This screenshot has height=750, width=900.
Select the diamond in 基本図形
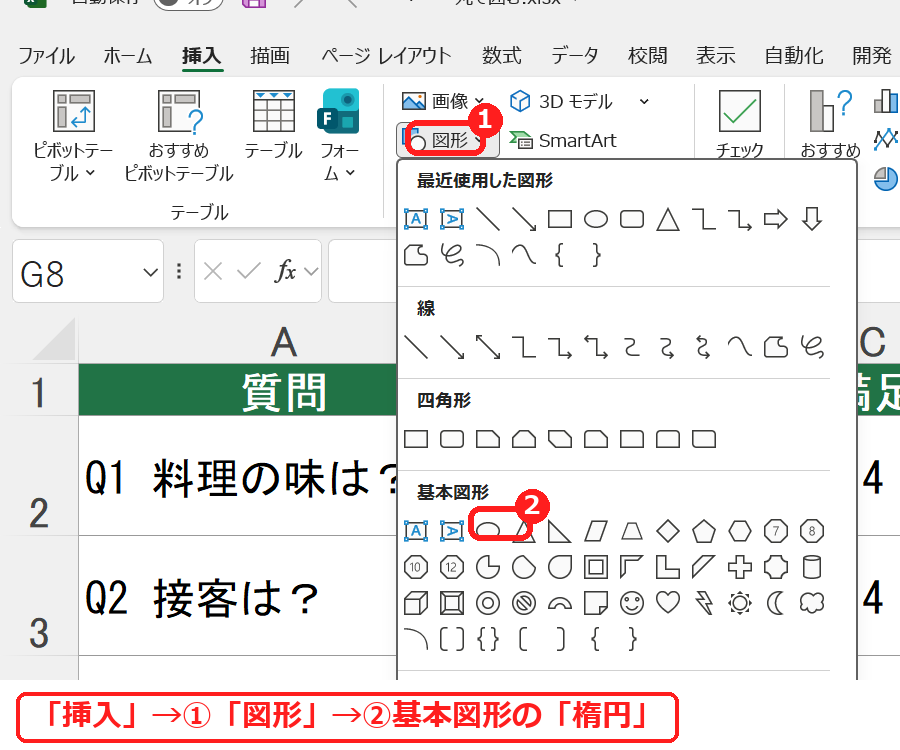(x=668, y=531)
